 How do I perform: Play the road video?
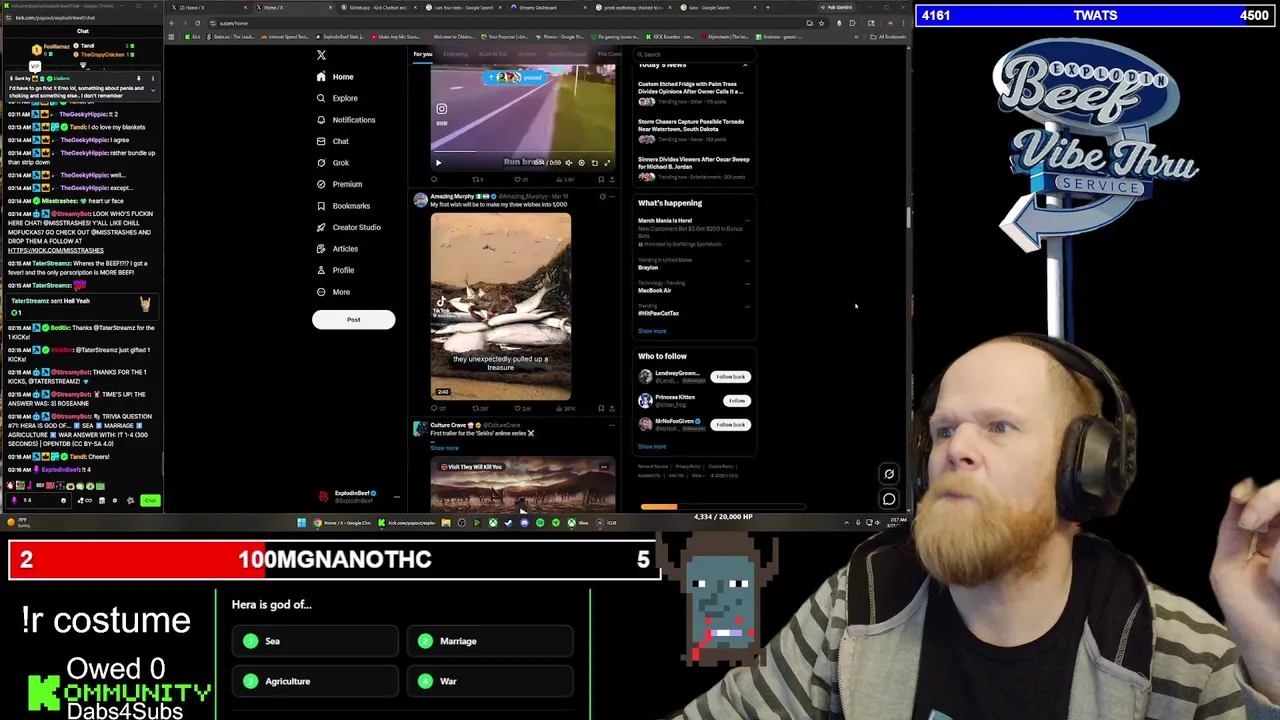437,162
